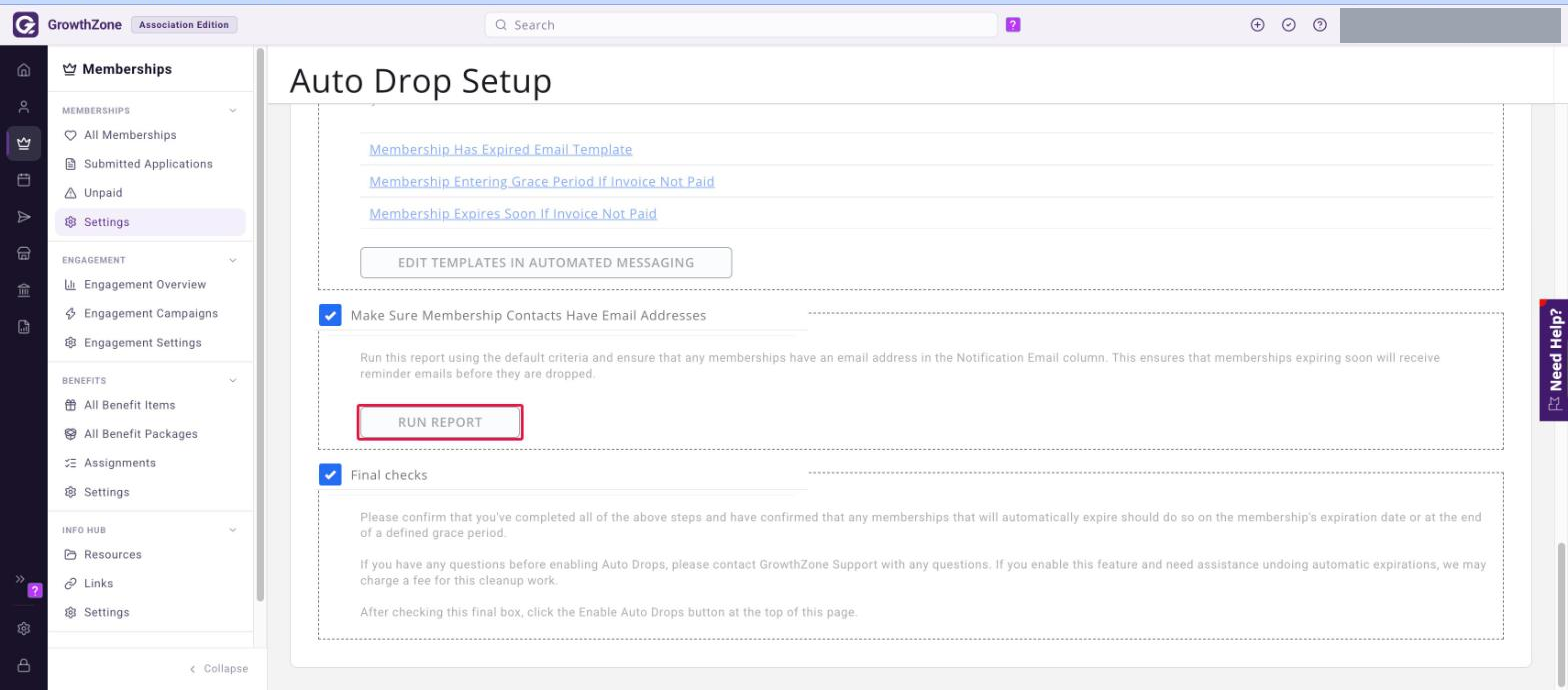
Task: Open Engagement Campaigns
Action: (150, 314)
